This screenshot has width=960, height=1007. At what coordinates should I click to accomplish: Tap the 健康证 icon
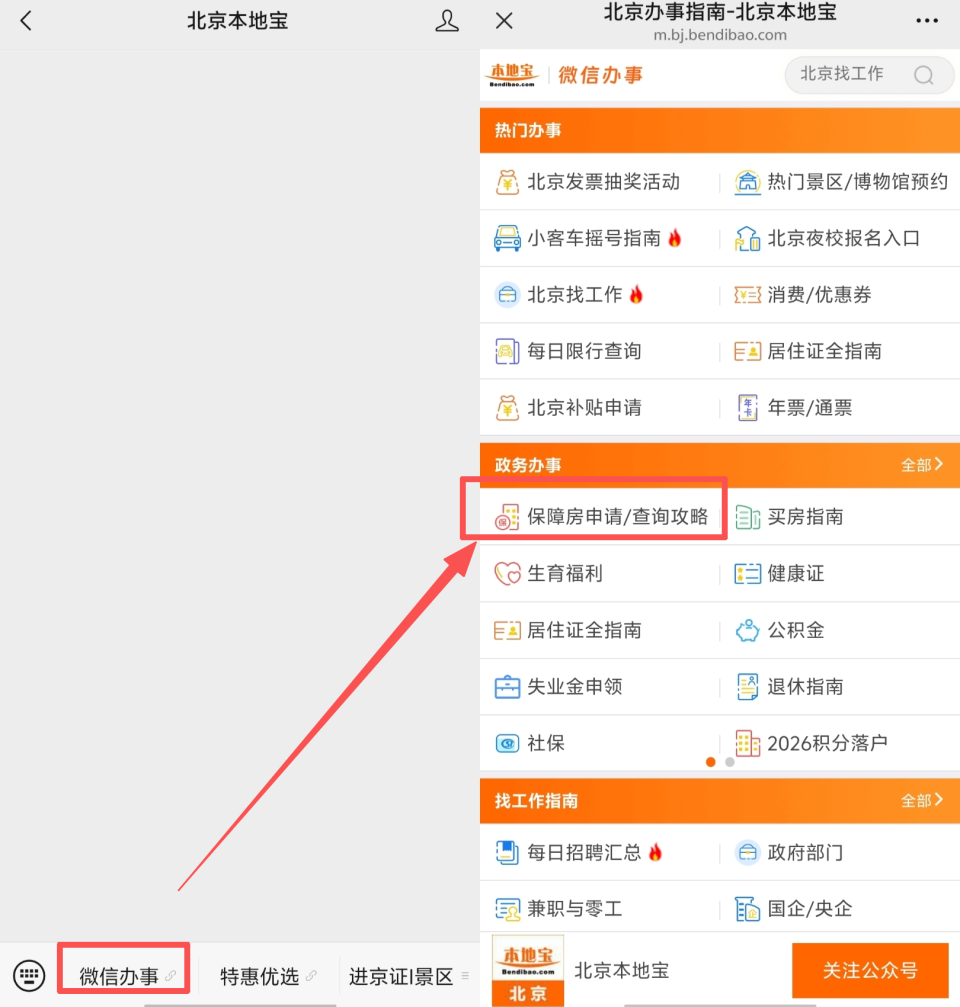pos(747,573)
